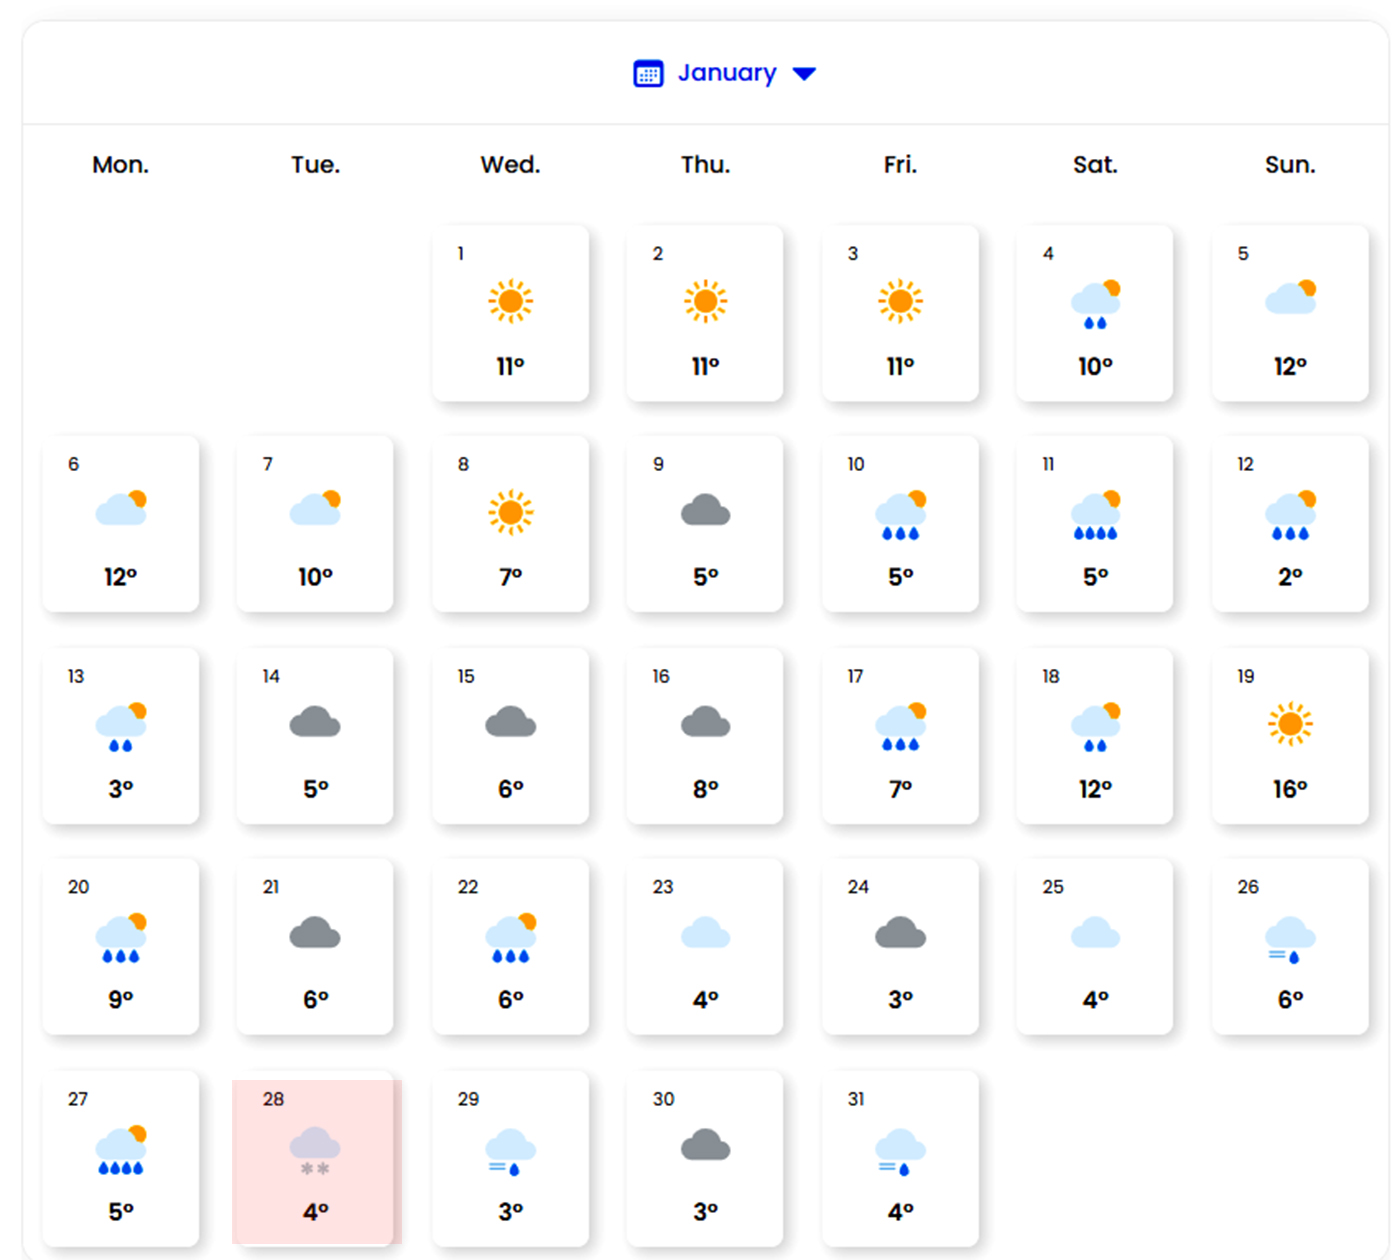Click the blue calendar icon beside January
The width and height of the screenshot is (1400, 1260).
pos(648,74)
